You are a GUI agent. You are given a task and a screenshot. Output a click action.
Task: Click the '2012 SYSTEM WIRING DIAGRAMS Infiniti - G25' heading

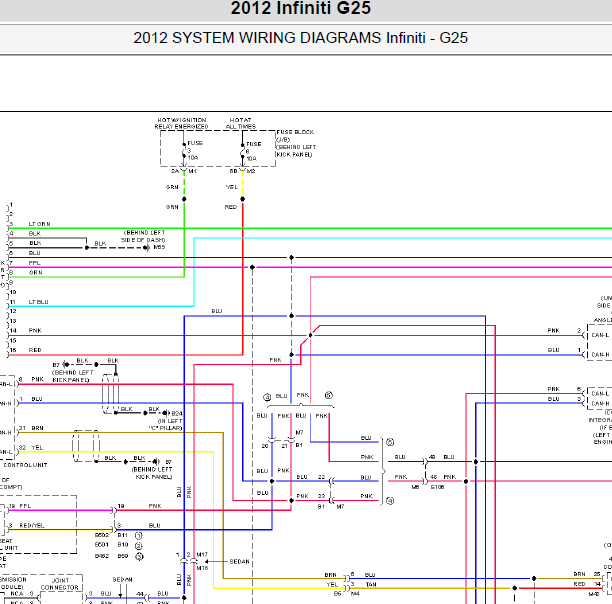point(301,38)
